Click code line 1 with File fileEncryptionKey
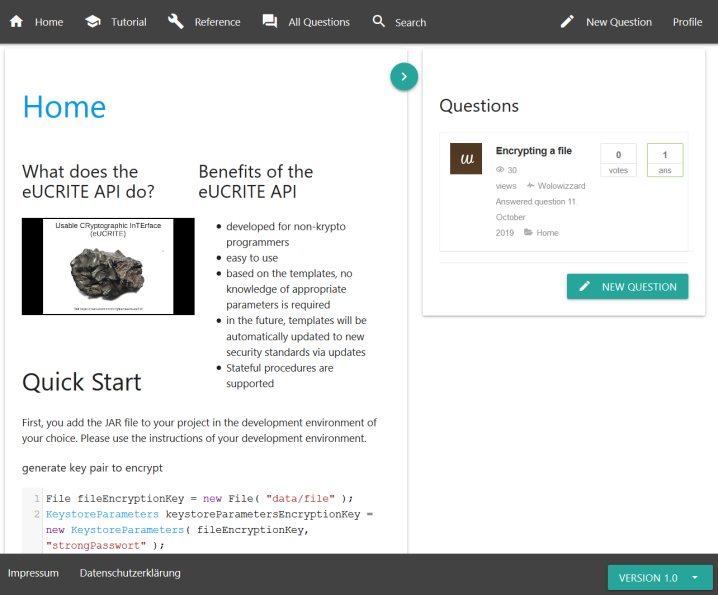The height and width of the screenshot is (595, 718). click(199, 498)
